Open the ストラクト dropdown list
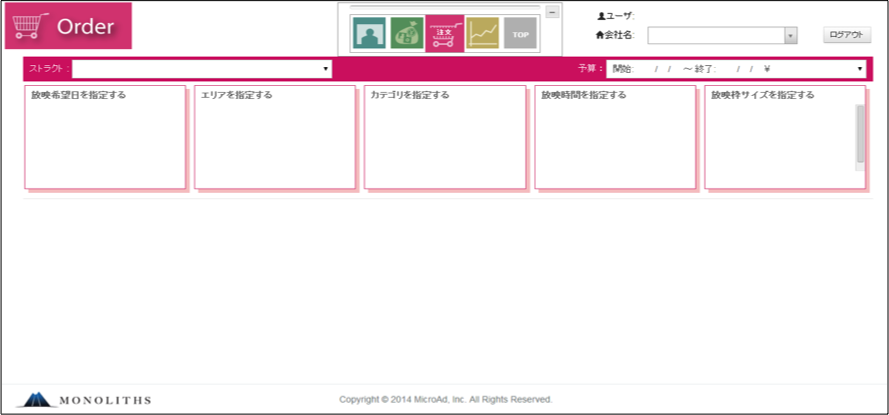889x415 pixels. coord(326,69)
